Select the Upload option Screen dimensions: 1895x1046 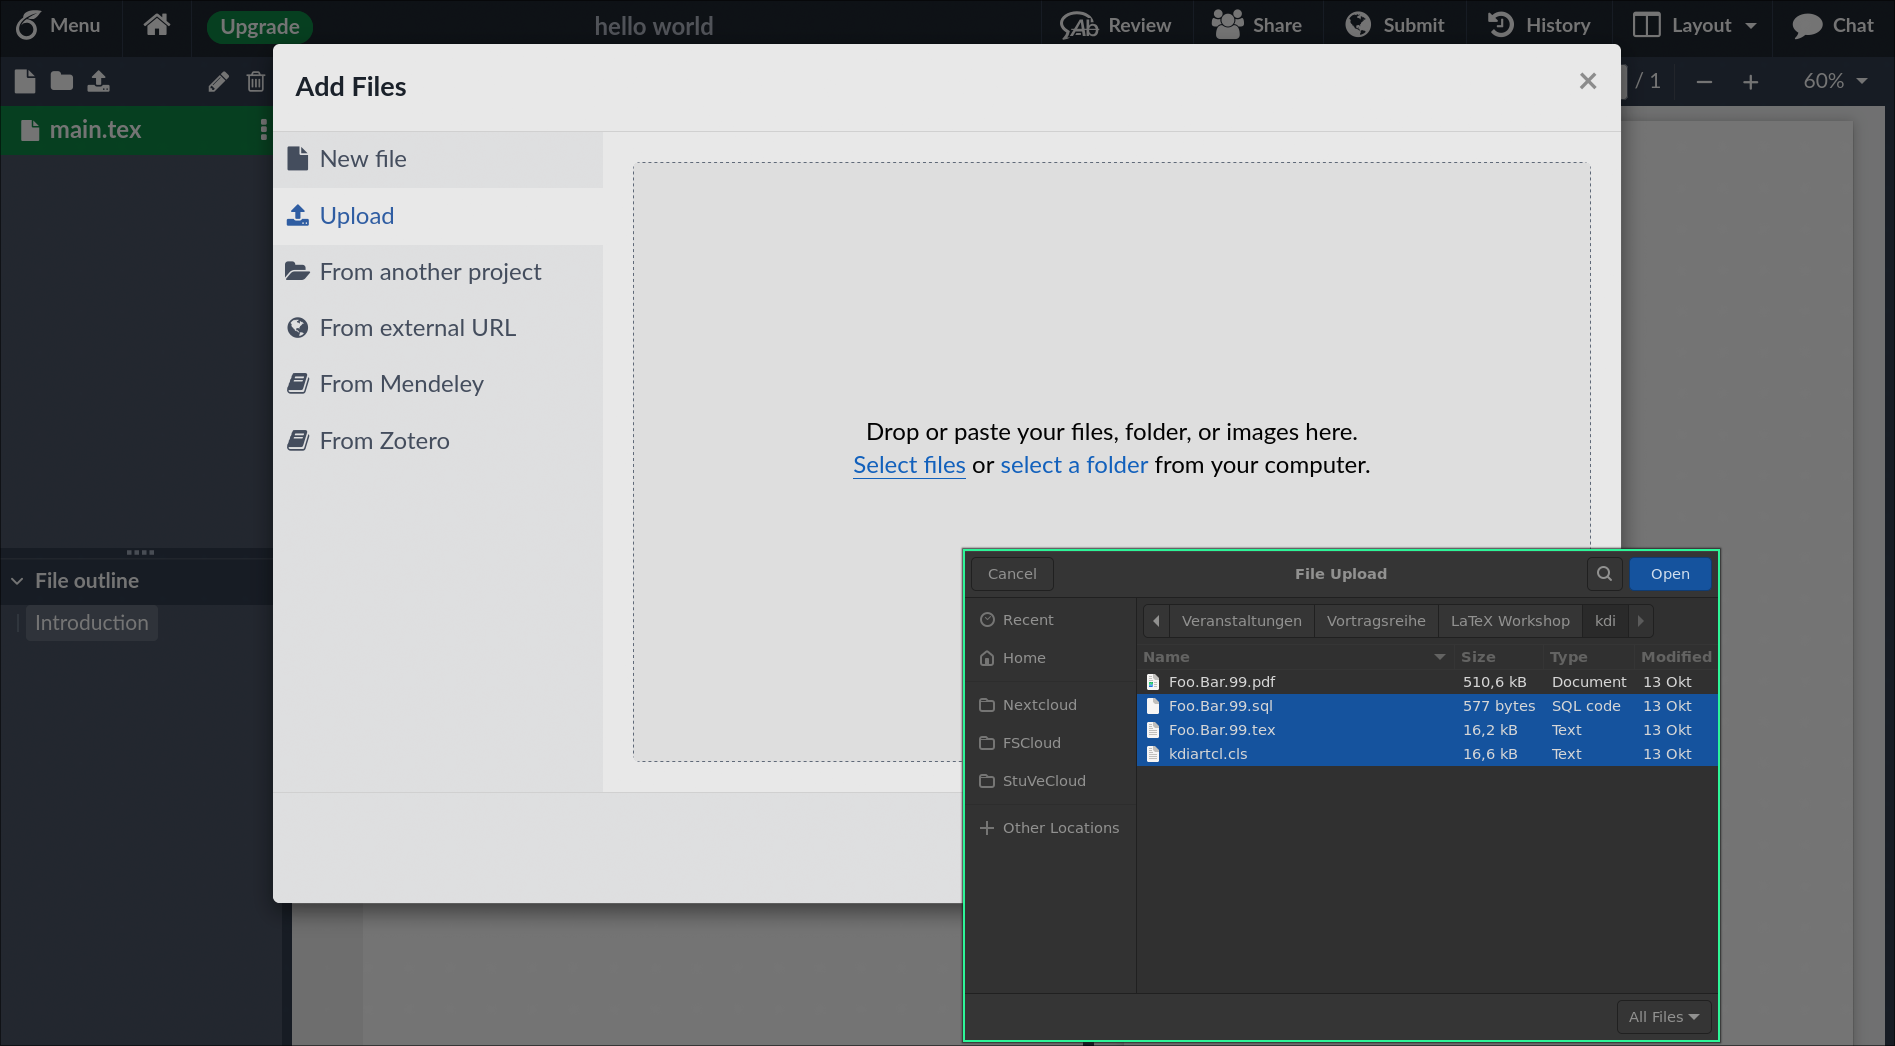tap(438, 216)
